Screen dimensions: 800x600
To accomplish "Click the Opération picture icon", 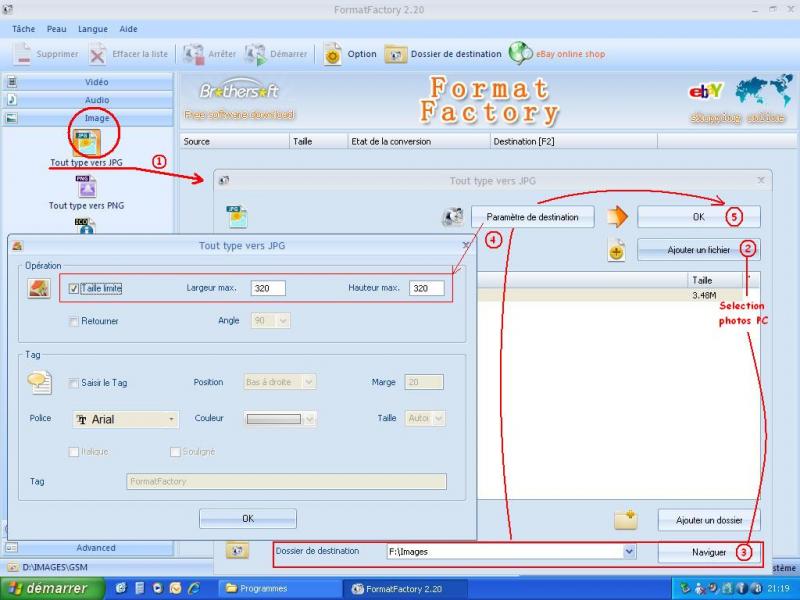I will [x=39, y=288].
